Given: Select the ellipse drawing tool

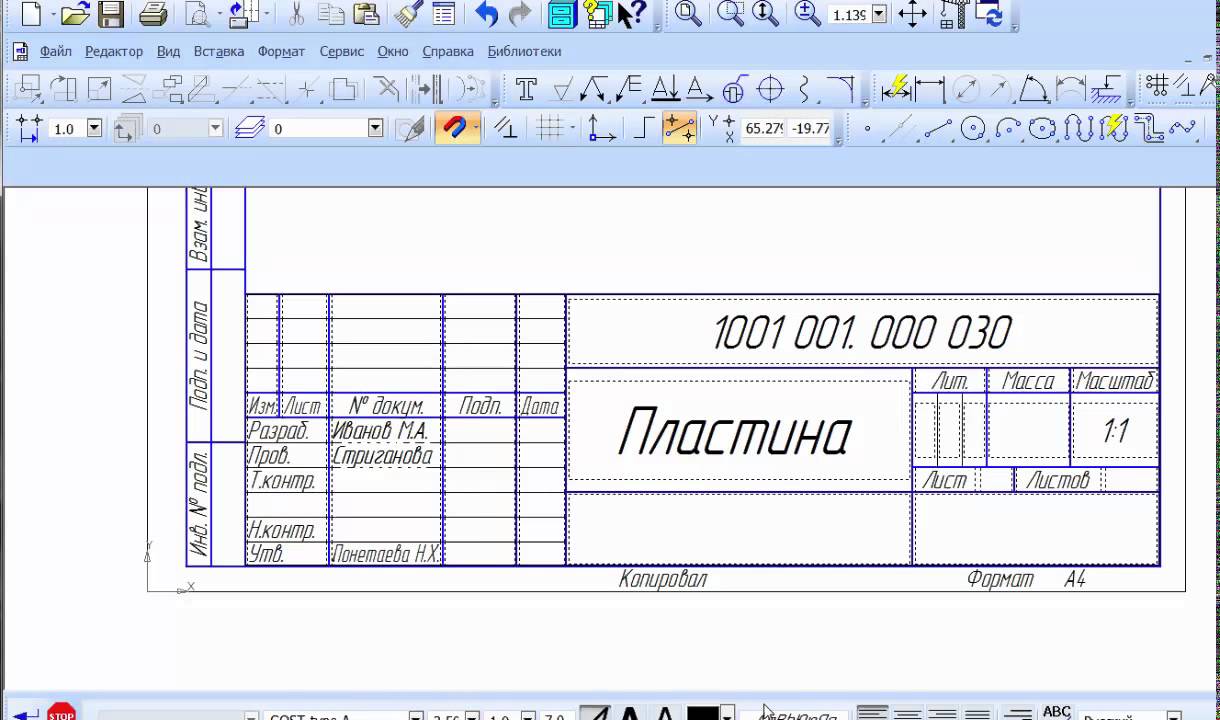Looking at the screenshot, I should click(x=1043, y=128).
